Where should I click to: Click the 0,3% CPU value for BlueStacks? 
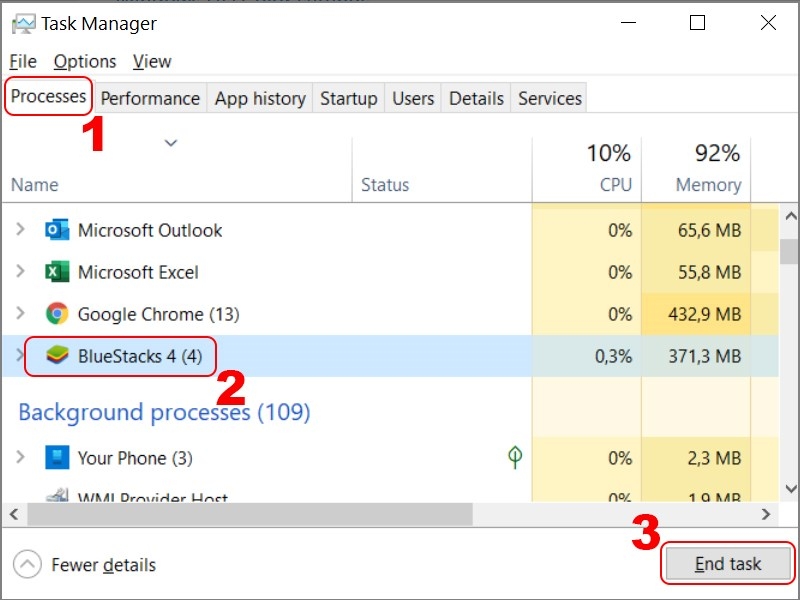tap(613, 356)
